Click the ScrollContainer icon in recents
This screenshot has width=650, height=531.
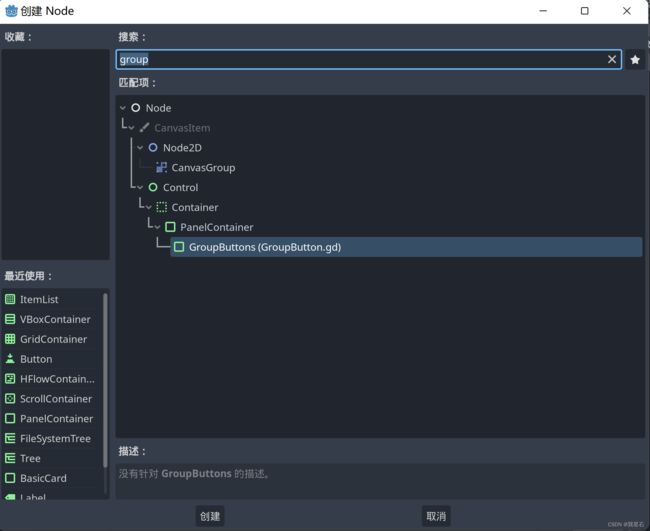click(10, 399)
